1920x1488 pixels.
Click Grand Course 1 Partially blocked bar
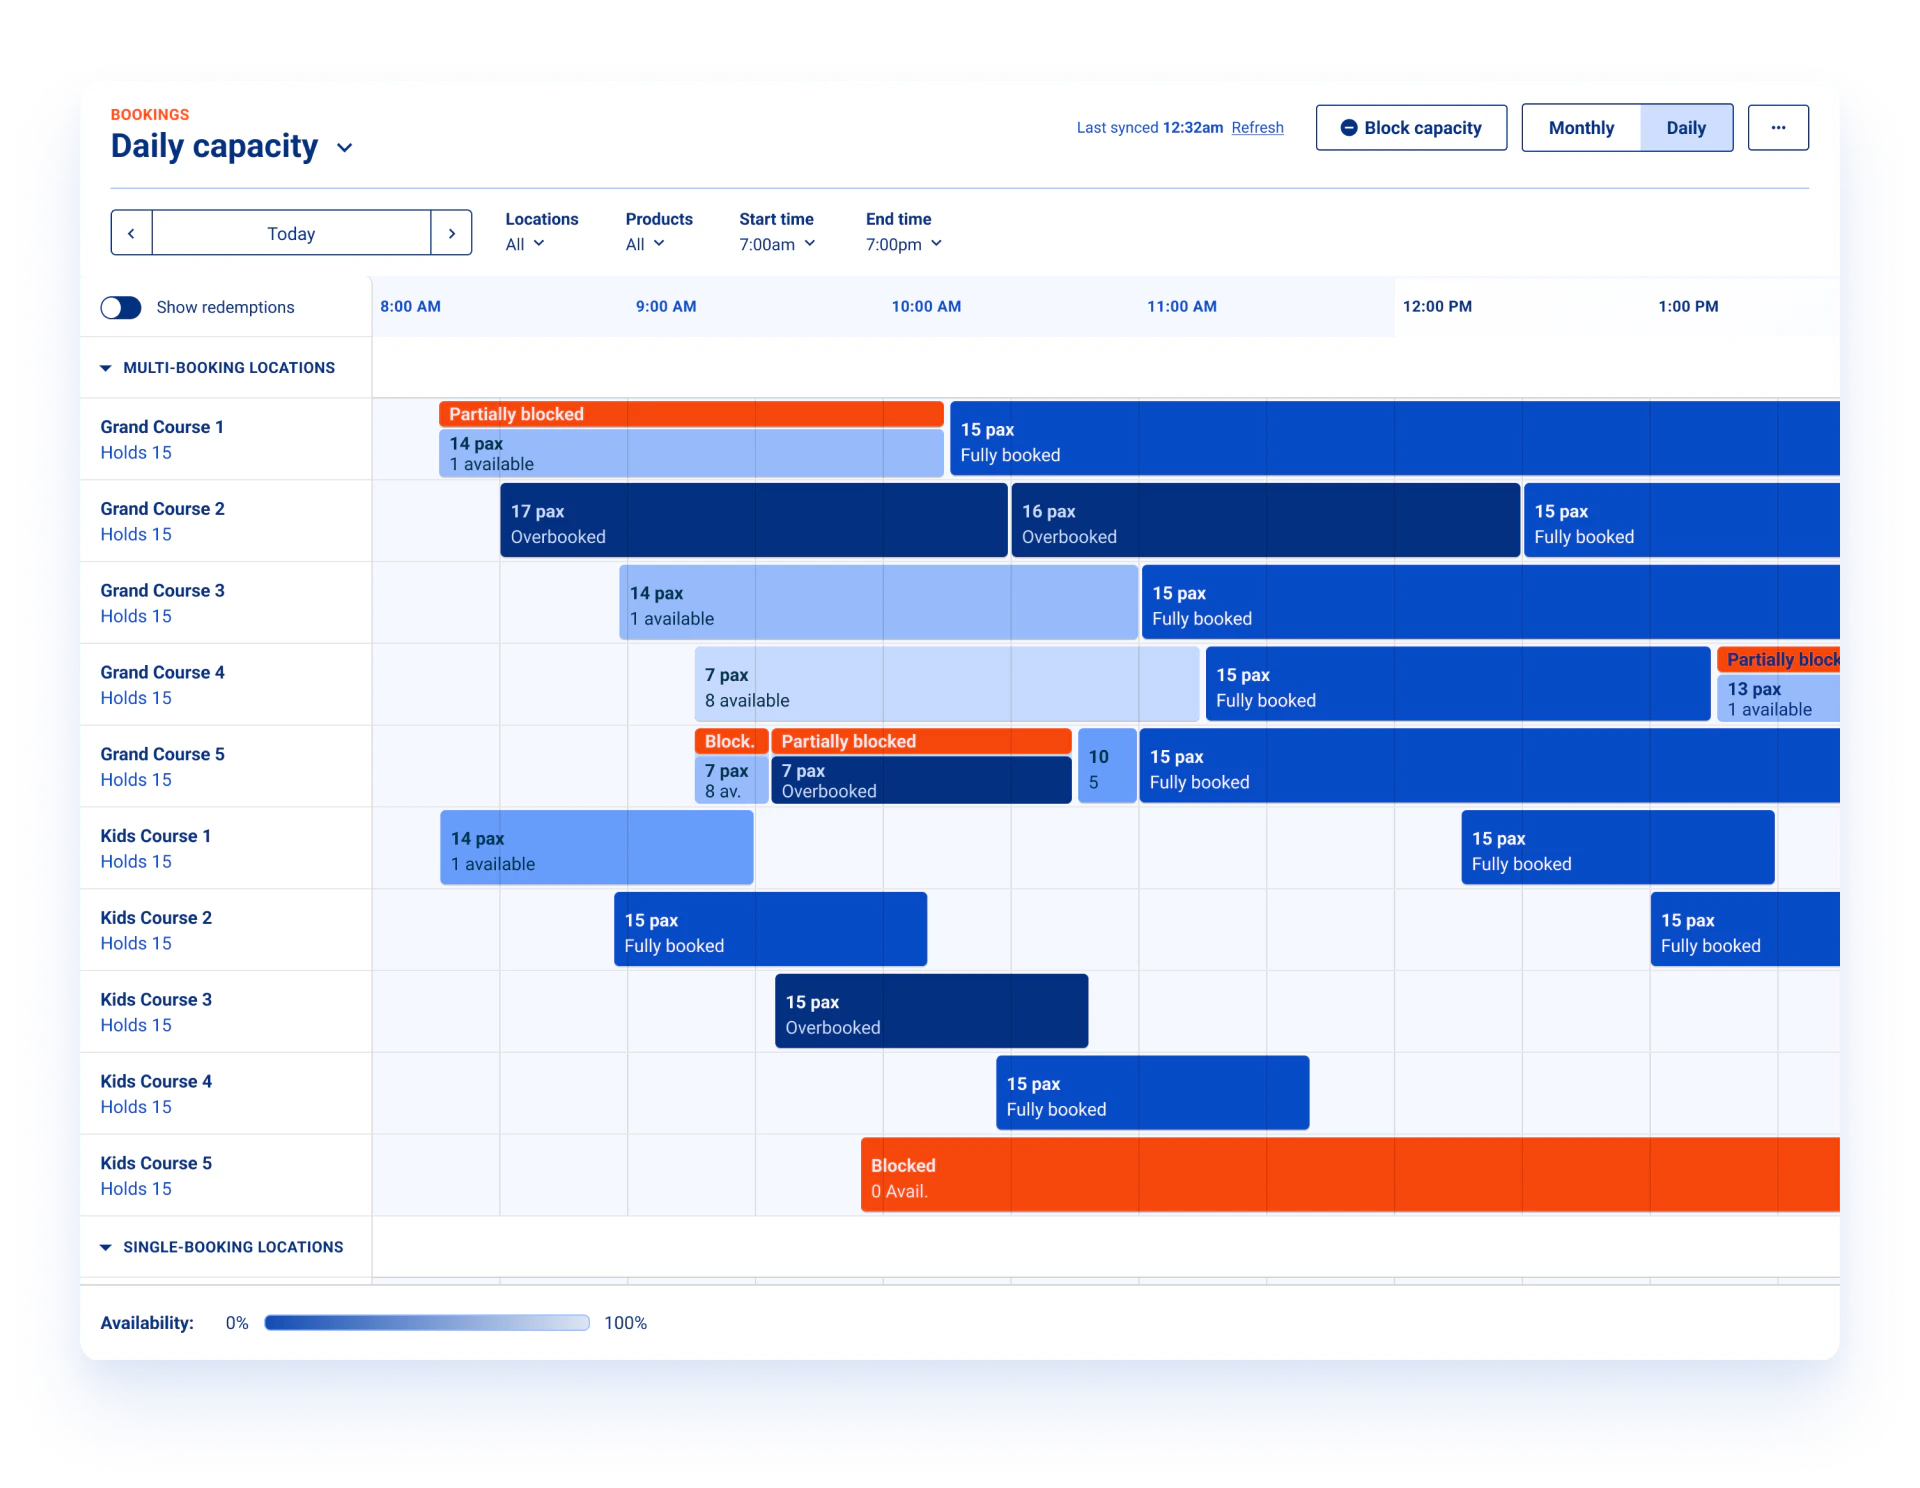point(690,414)
